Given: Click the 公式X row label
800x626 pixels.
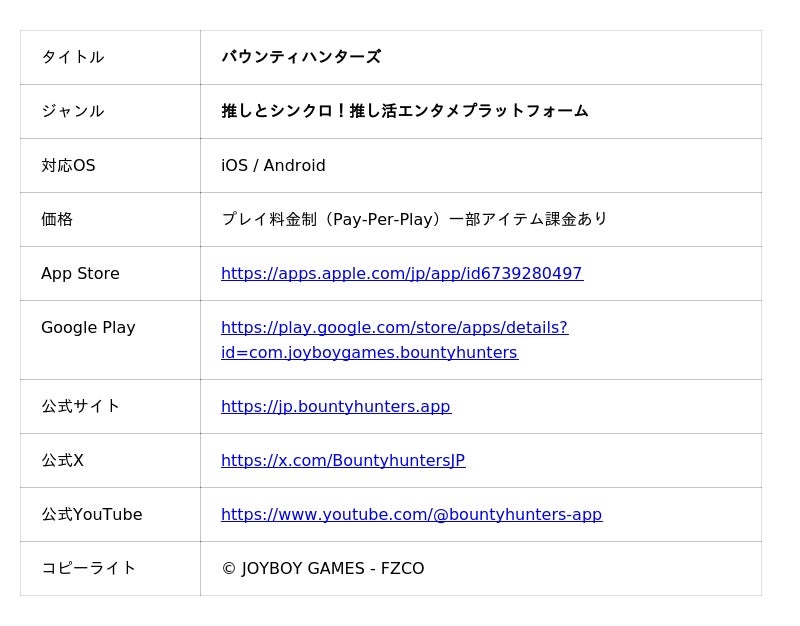Looking at the screenshot, I should (x=62, y=461).
